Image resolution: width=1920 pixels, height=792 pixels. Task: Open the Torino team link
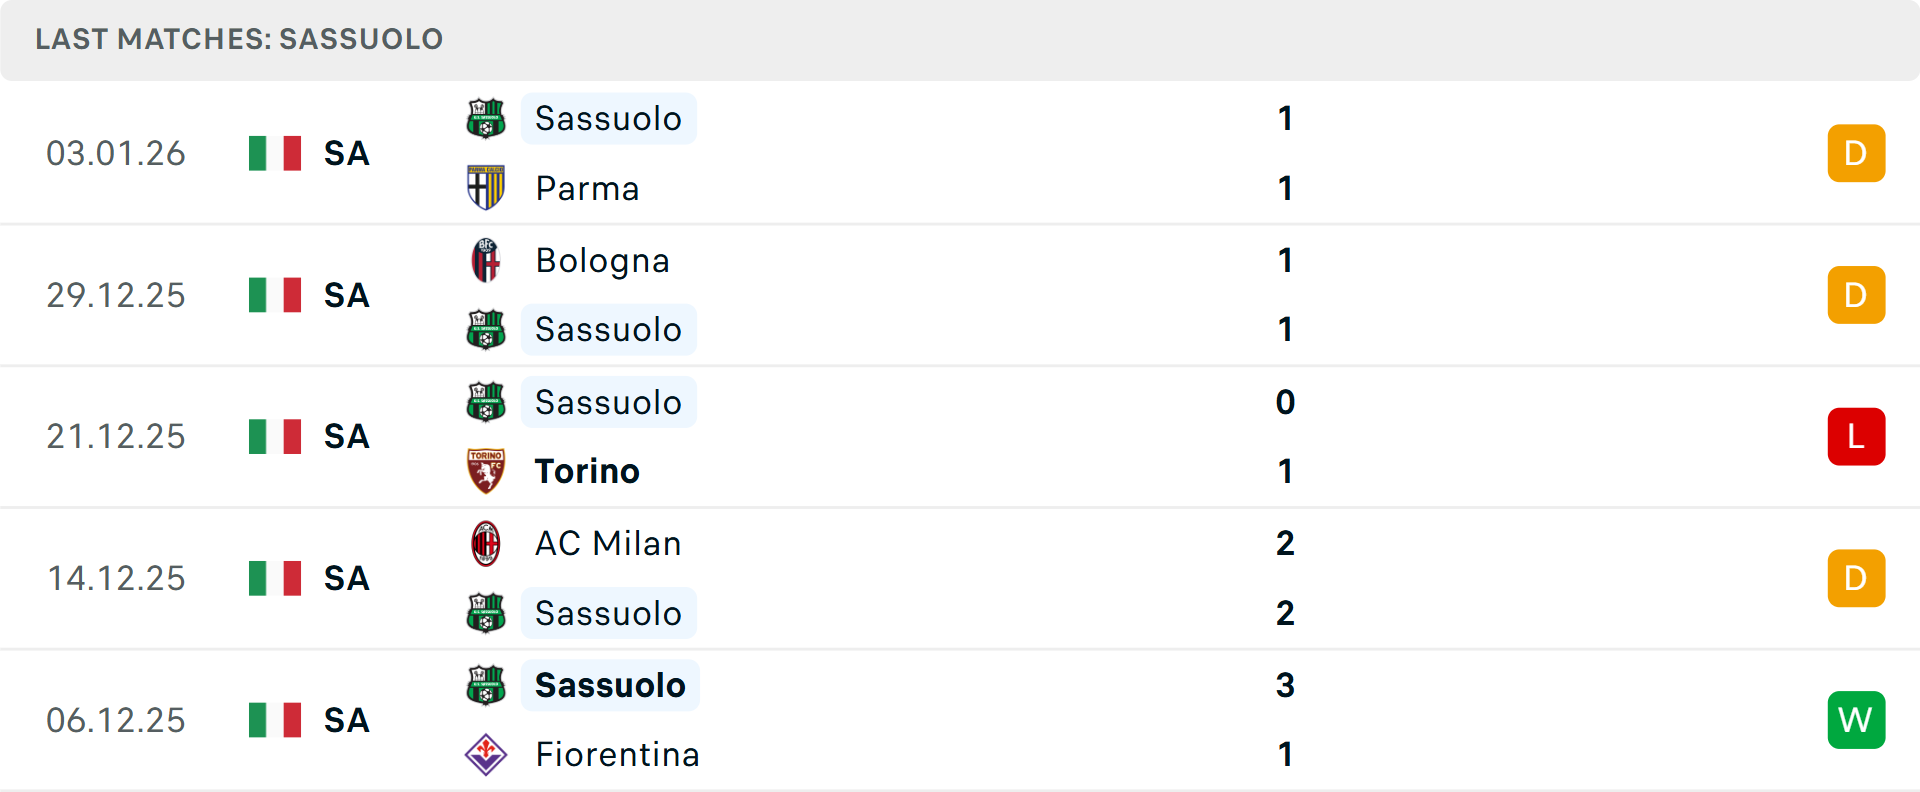click(587, 471)
